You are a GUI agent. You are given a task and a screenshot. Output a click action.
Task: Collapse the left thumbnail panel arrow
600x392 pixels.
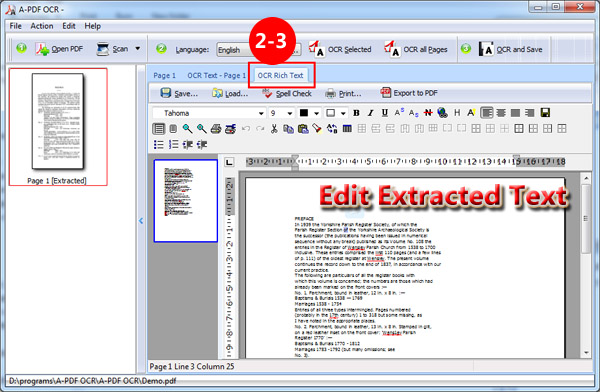tap(141, 221)
